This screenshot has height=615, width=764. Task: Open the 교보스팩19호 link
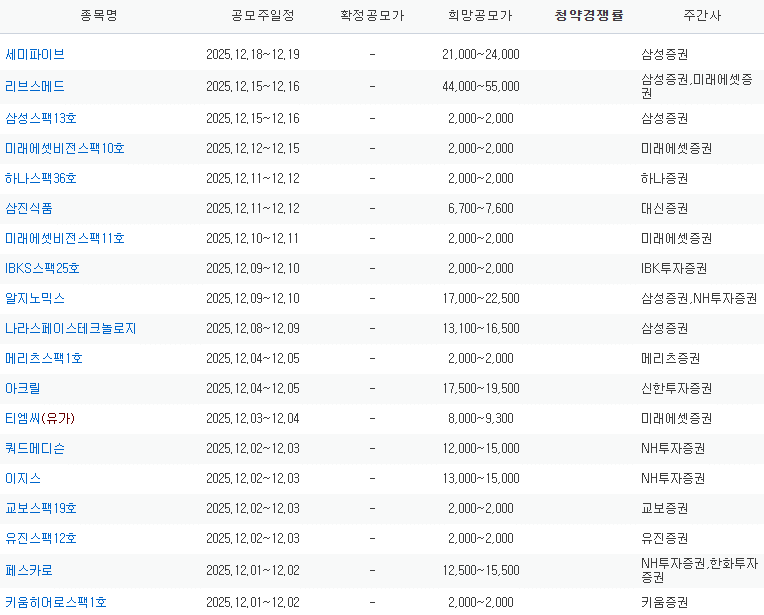click(41, 508)
